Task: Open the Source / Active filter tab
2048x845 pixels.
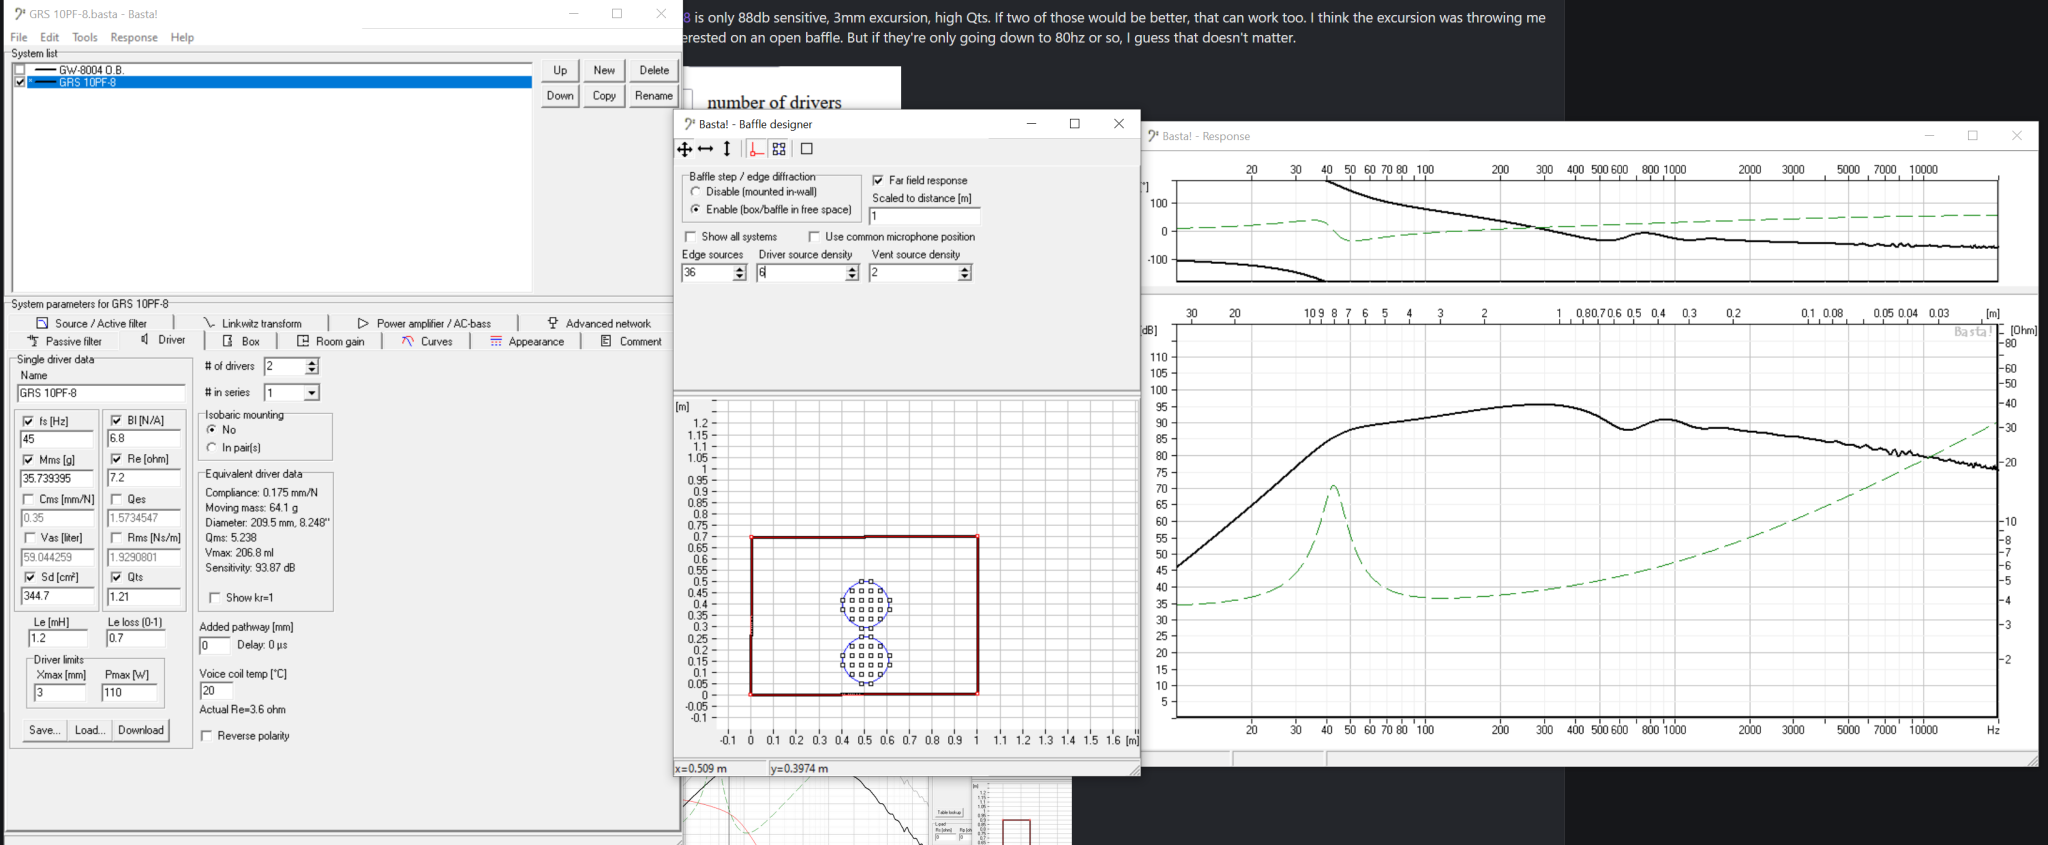Action: click(x=91, y=324)
